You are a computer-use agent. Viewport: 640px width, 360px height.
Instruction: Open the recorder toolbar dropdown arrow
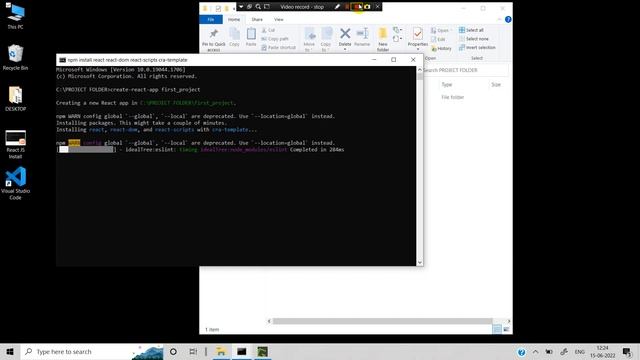point(241,7)
